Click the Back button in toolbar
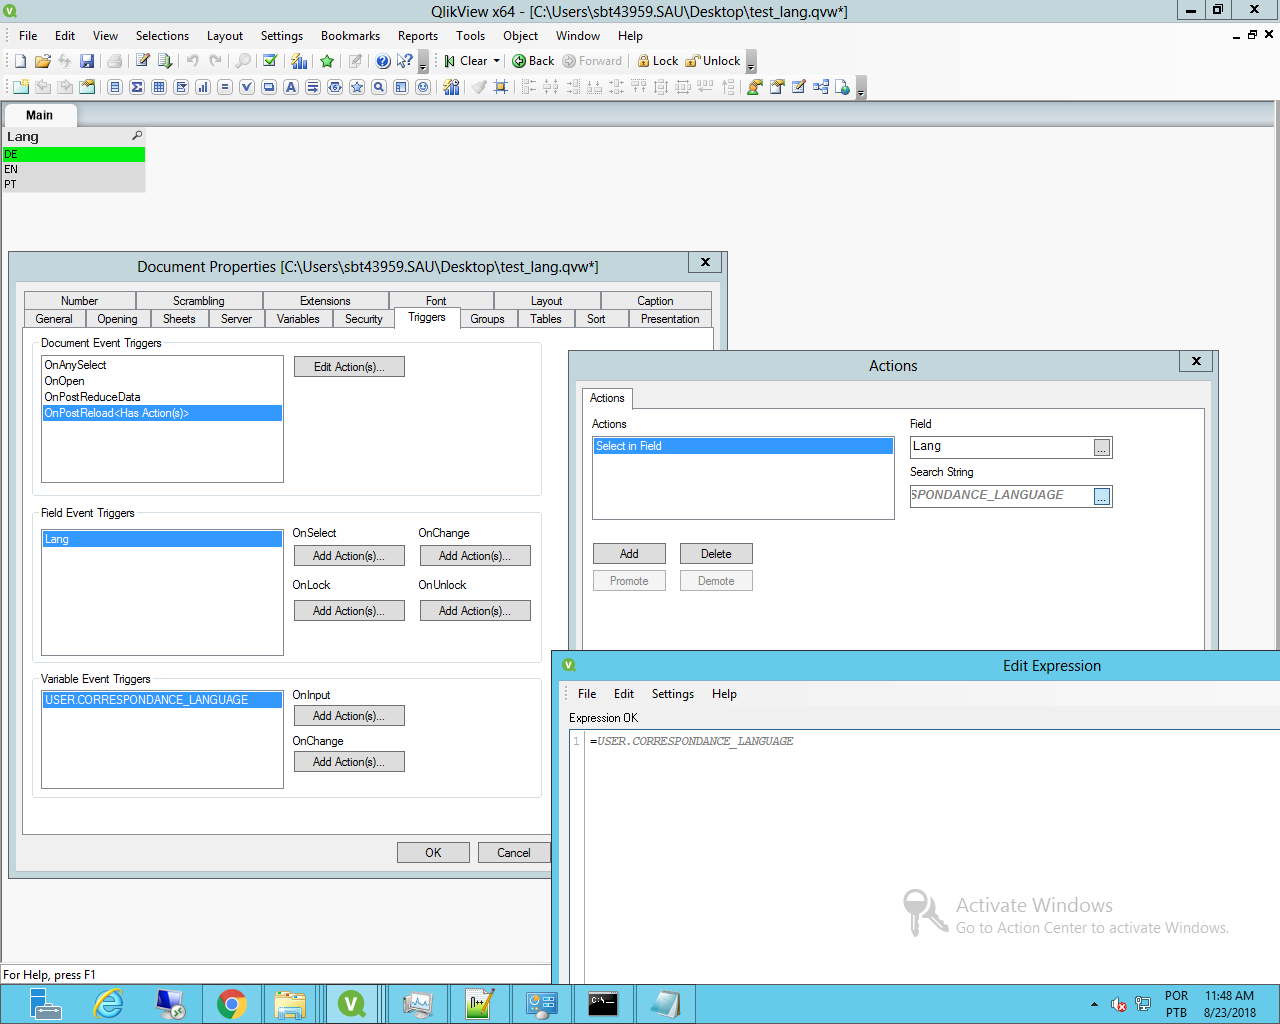This screenshot has width=1280, height=1024. [x=533, y=61]
